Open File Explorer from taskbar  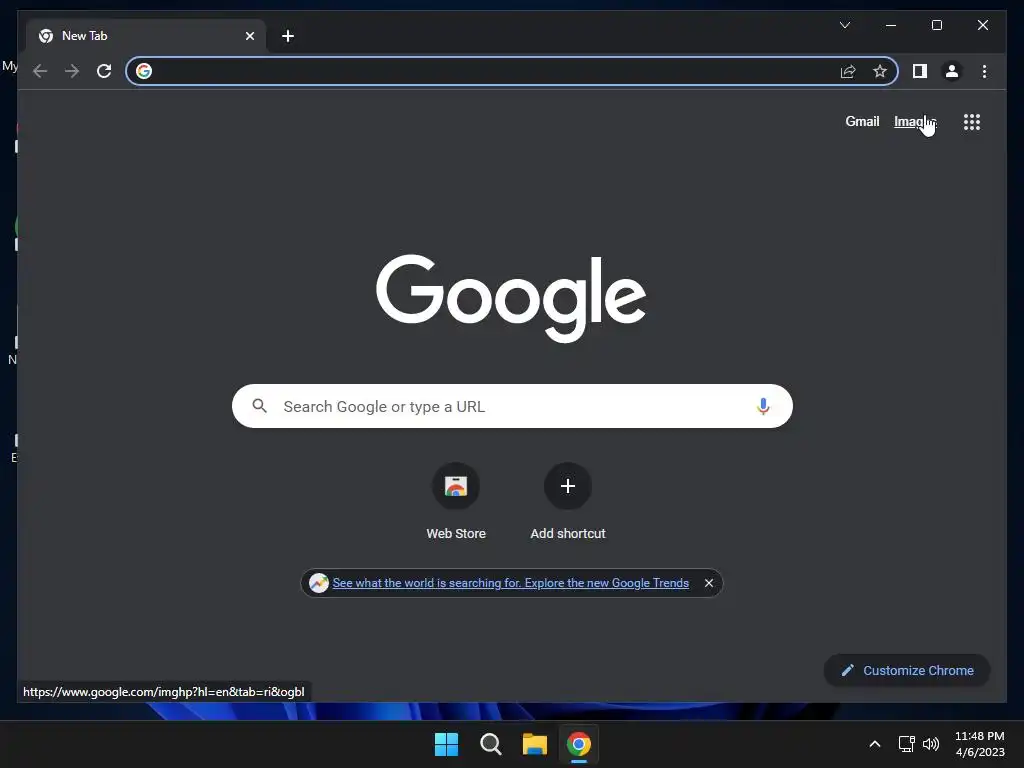coord(534,744)
